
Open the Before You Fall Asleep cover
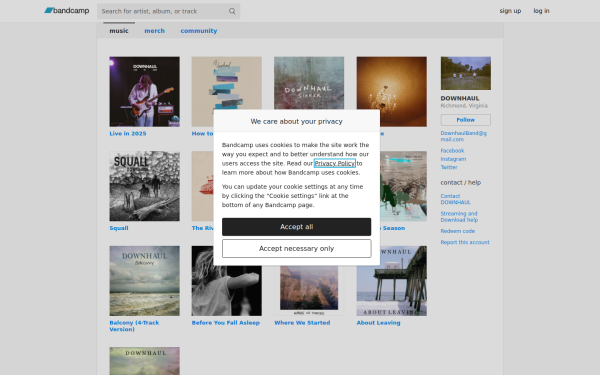[227, 291]
